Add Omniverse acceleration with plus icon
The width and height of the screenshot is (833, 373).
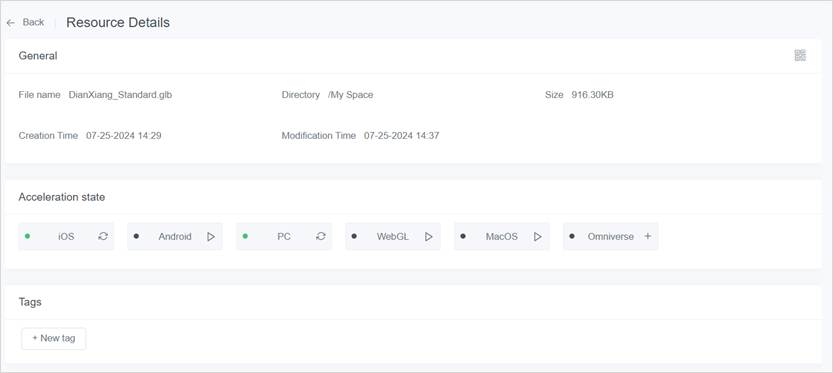coord(648,236)
